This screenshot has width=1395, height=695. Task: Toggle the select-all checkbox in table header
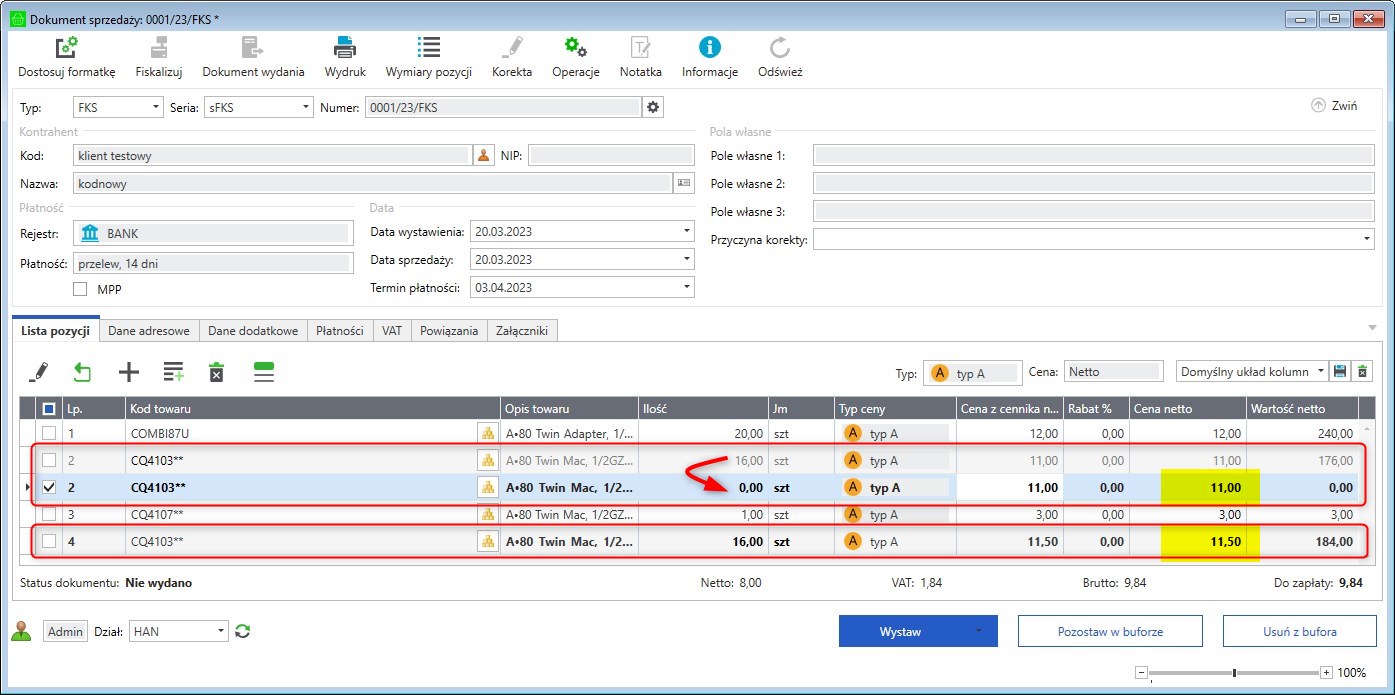[49, 408]
